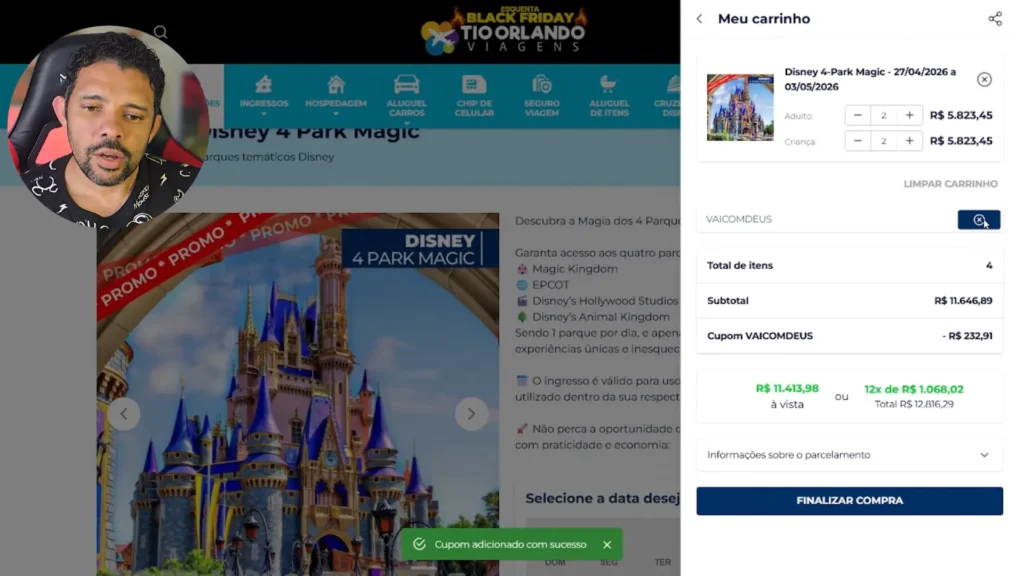Open Tio Orlando Viagens logo homepage
Screen dimensions: 1024x576
(x=504, y=31)
